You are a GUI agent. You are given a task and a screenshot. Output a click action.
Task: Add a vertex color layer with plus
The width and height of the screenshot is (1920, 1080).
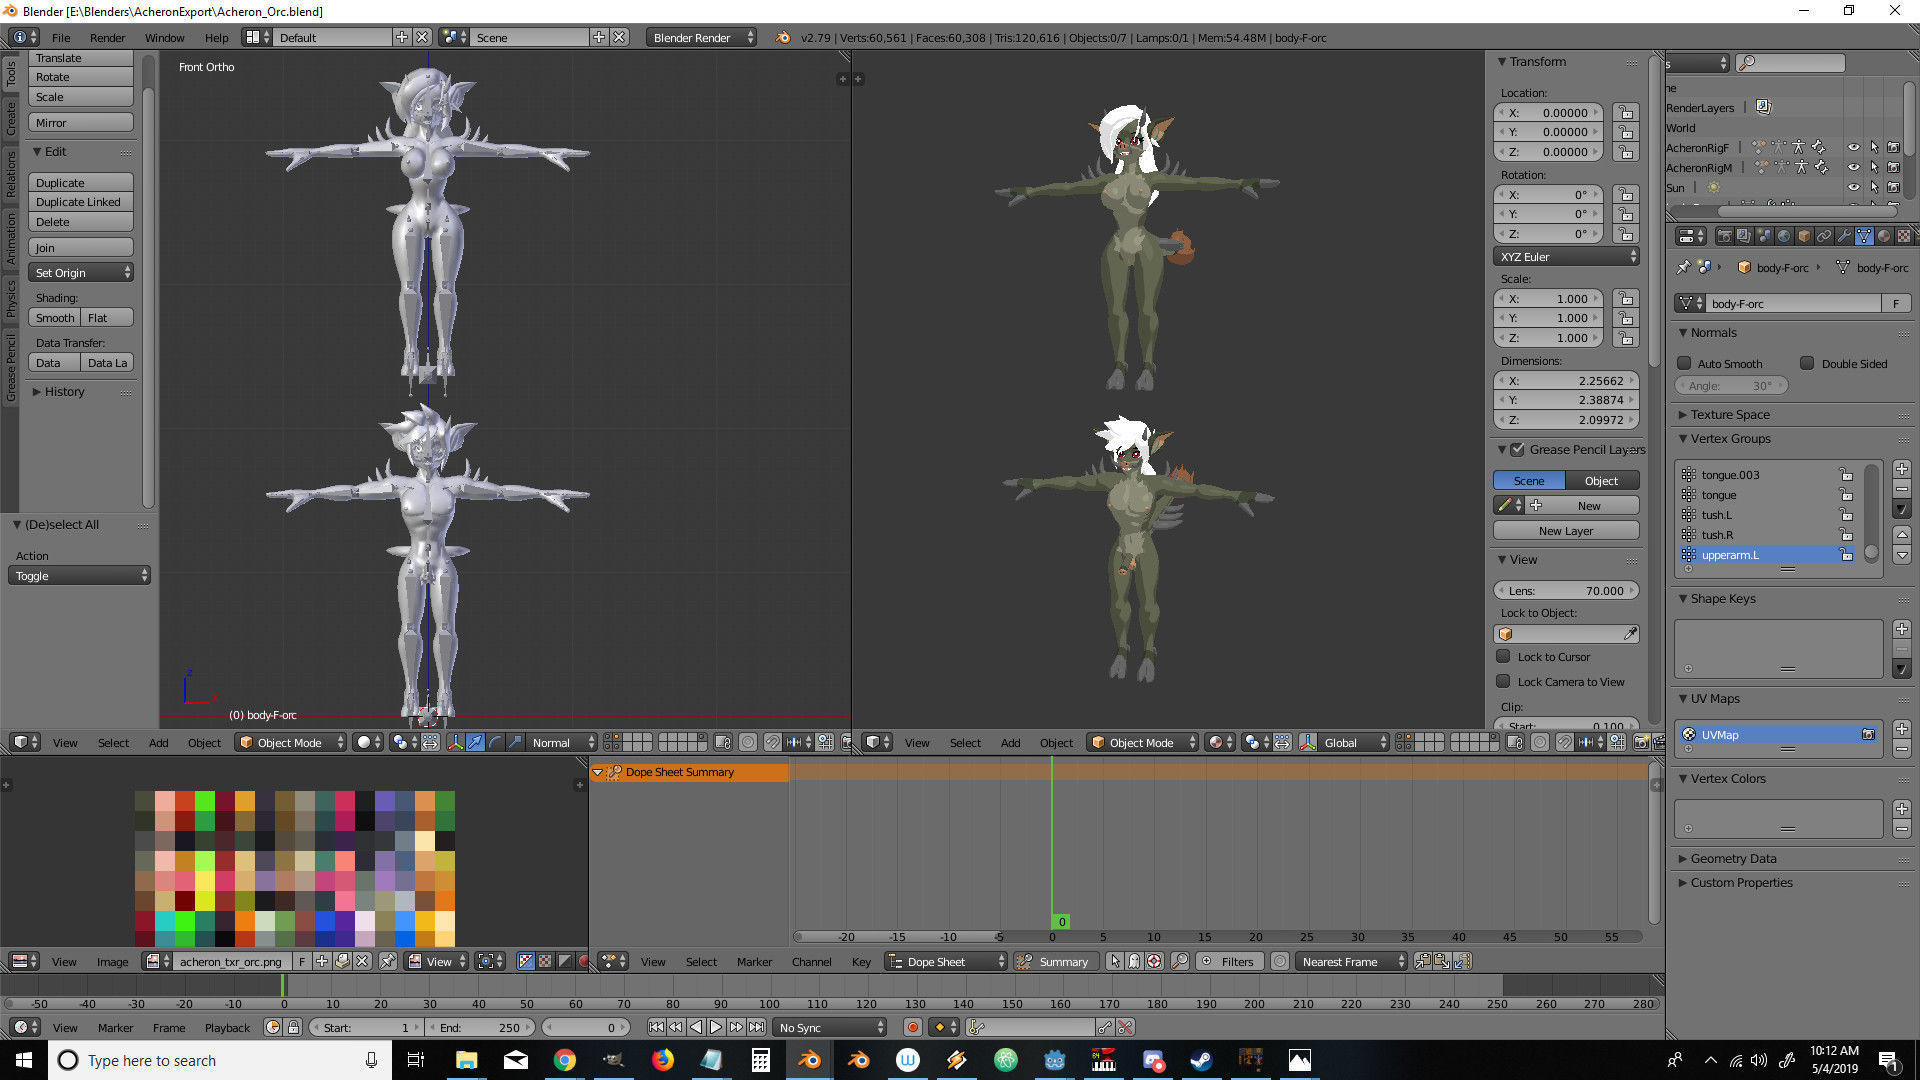(x=1902, y=809)
